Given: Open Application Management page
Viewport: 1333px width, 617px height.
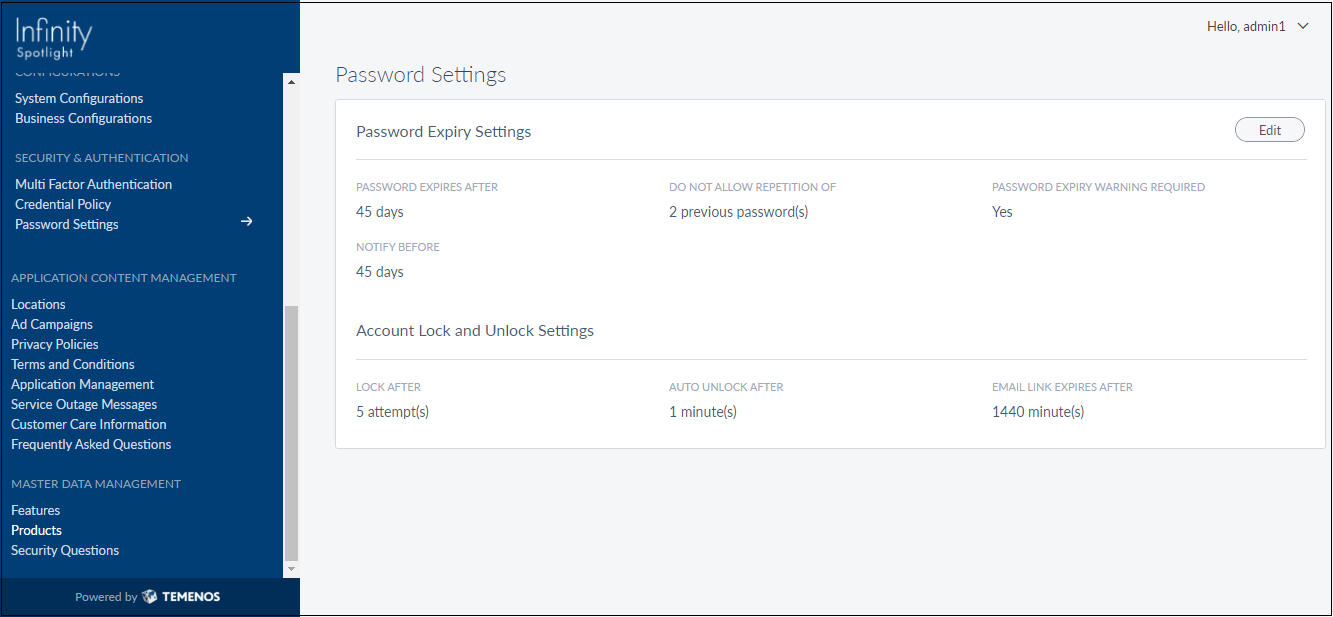Looking at the screenshot, I should [x=83, y=384].
